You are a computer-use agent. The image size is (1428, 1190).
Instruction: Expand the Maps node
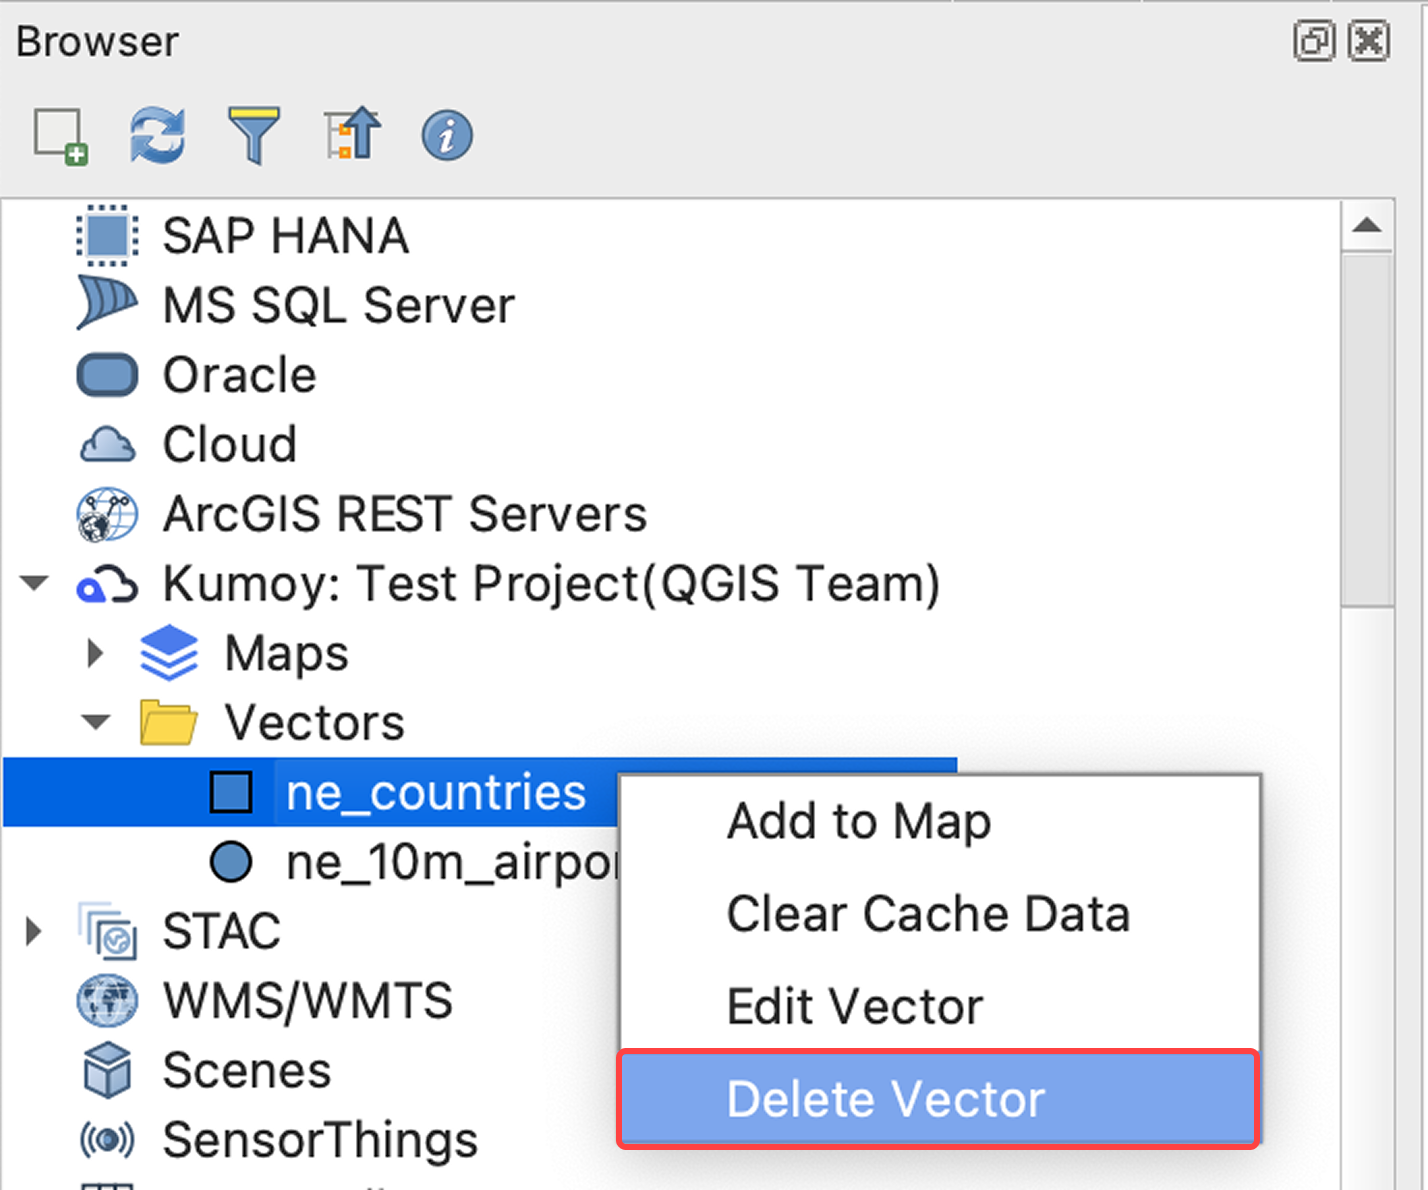(95, 653)
